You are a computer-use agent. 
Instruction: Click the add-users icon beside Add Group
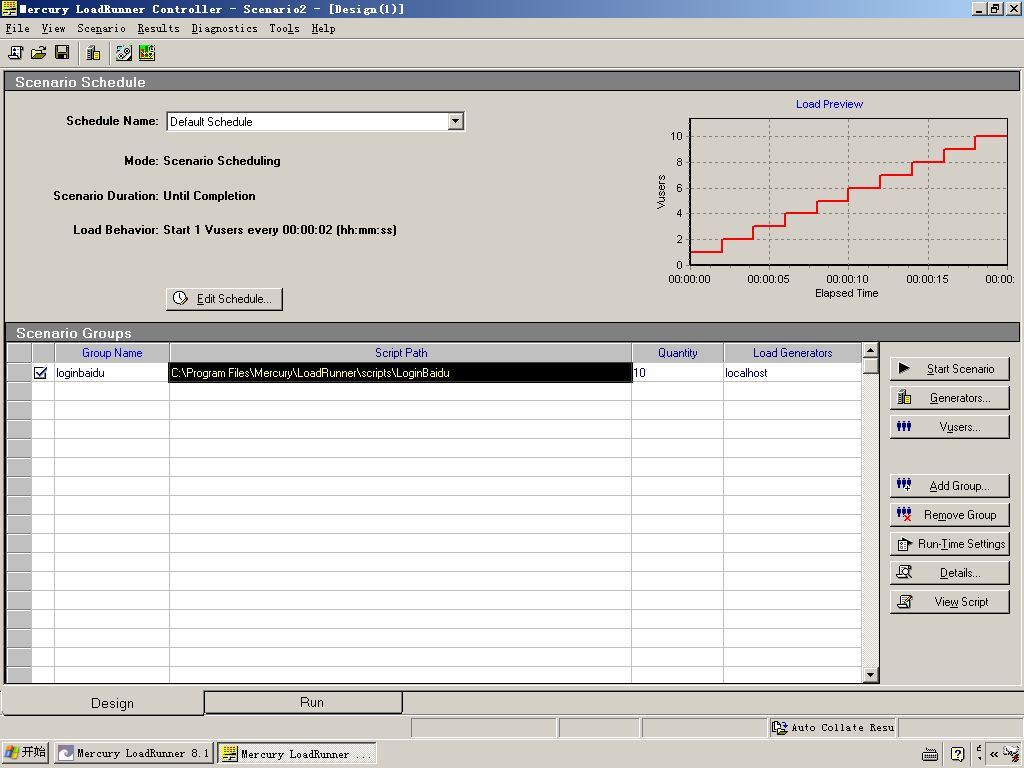904,485
